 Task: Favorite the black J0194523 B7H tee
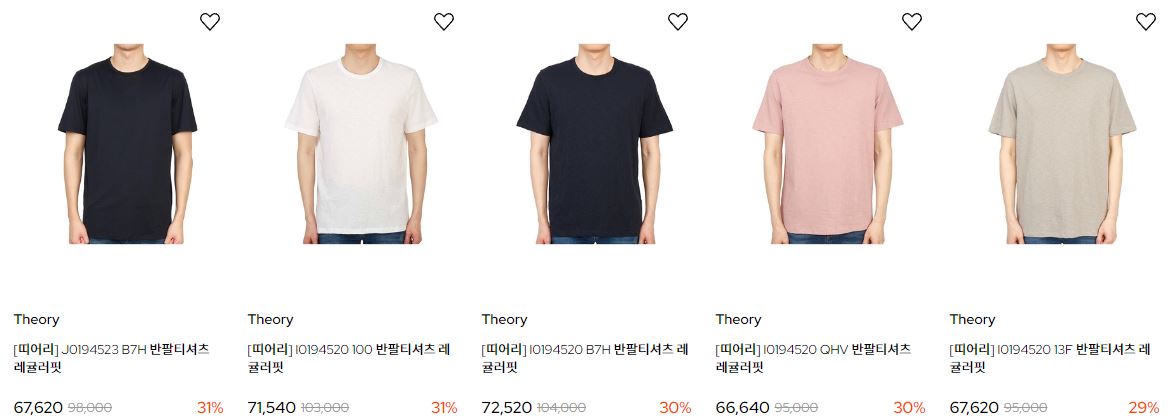coord(209,22)
